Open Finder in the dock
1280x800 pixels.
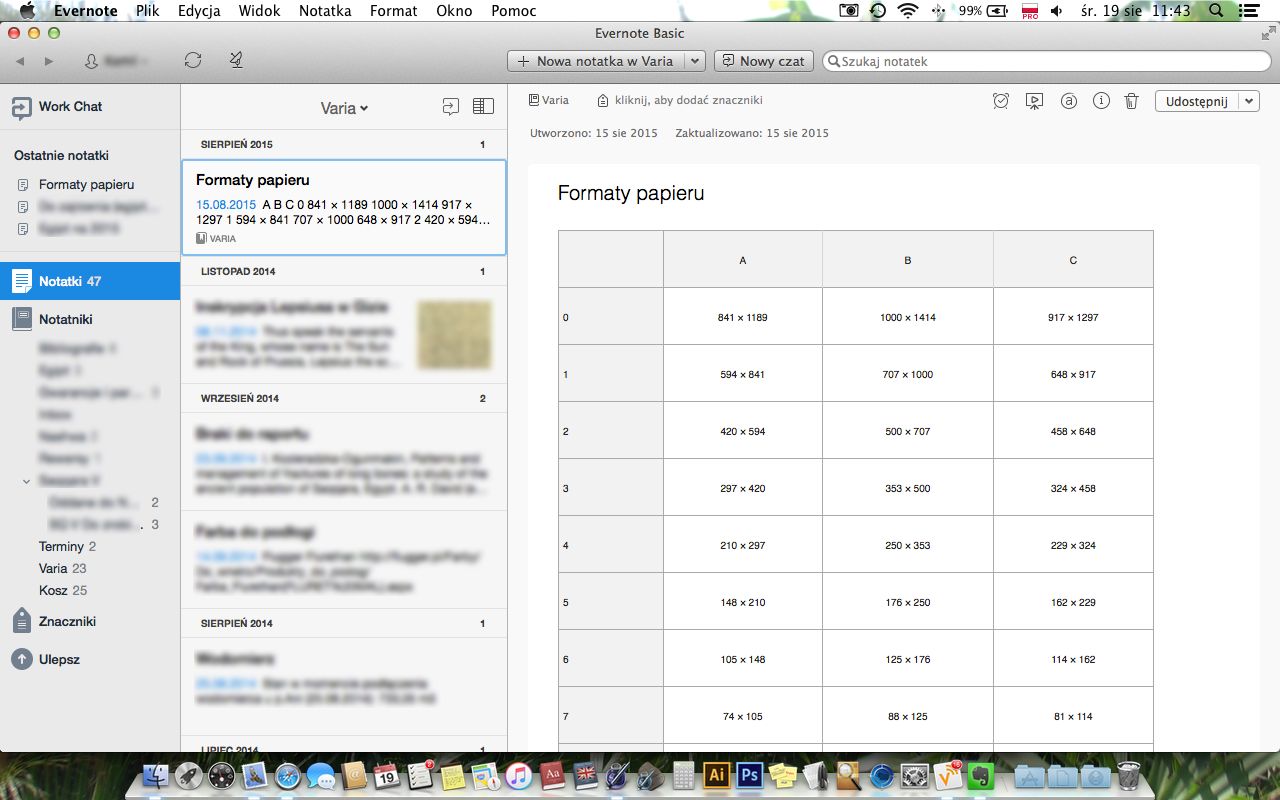156,775
